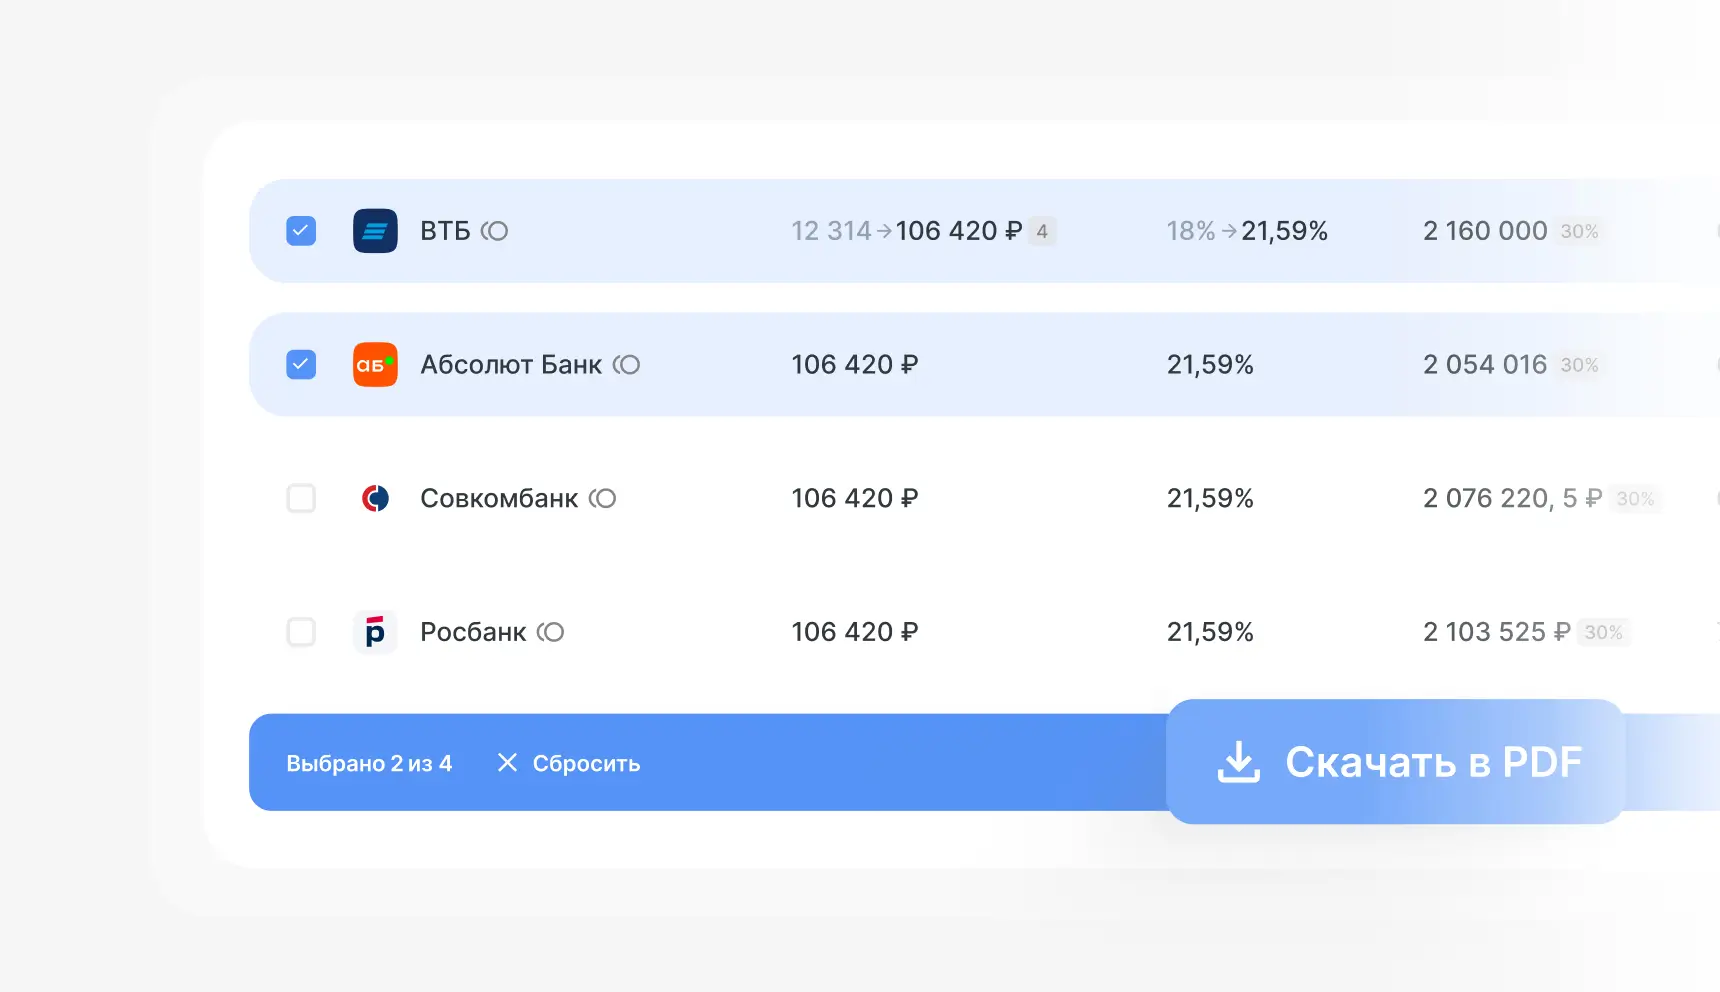Click the coin icon next to Росбанк
The image size is (1720, 992).
(x=550, y=632)
